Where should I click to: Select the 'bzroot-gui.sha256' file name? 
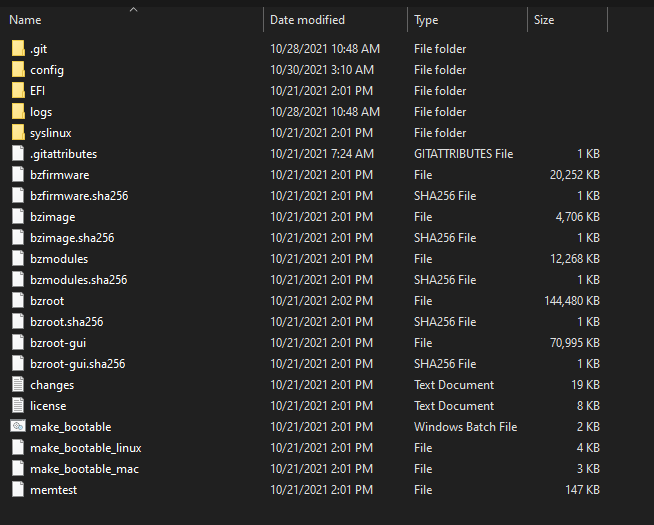(x=78, y=364)
